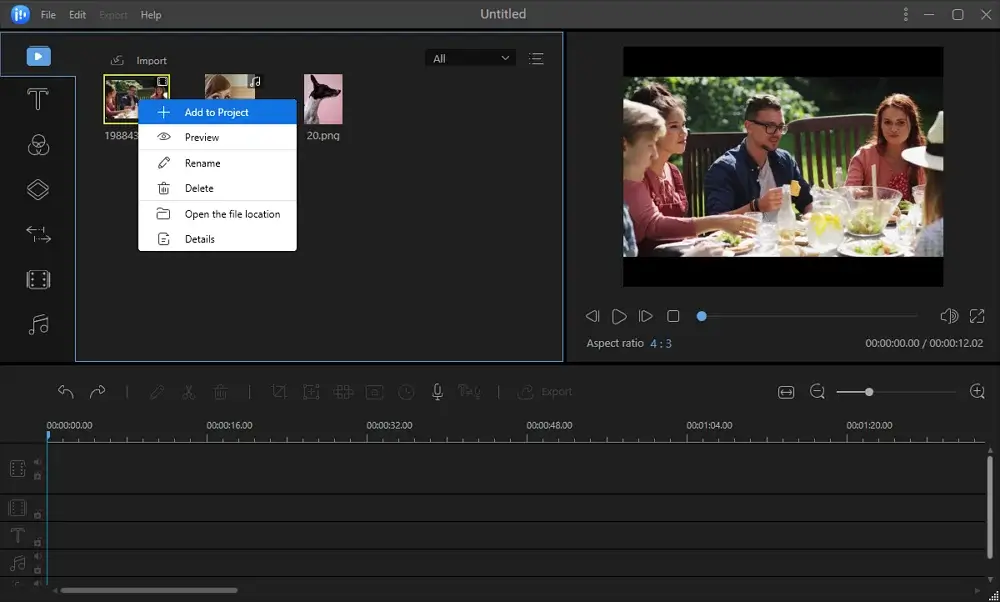Select the Split scissors tool
The height and width of the screenshot is (602, 1000).
(189, 391)
